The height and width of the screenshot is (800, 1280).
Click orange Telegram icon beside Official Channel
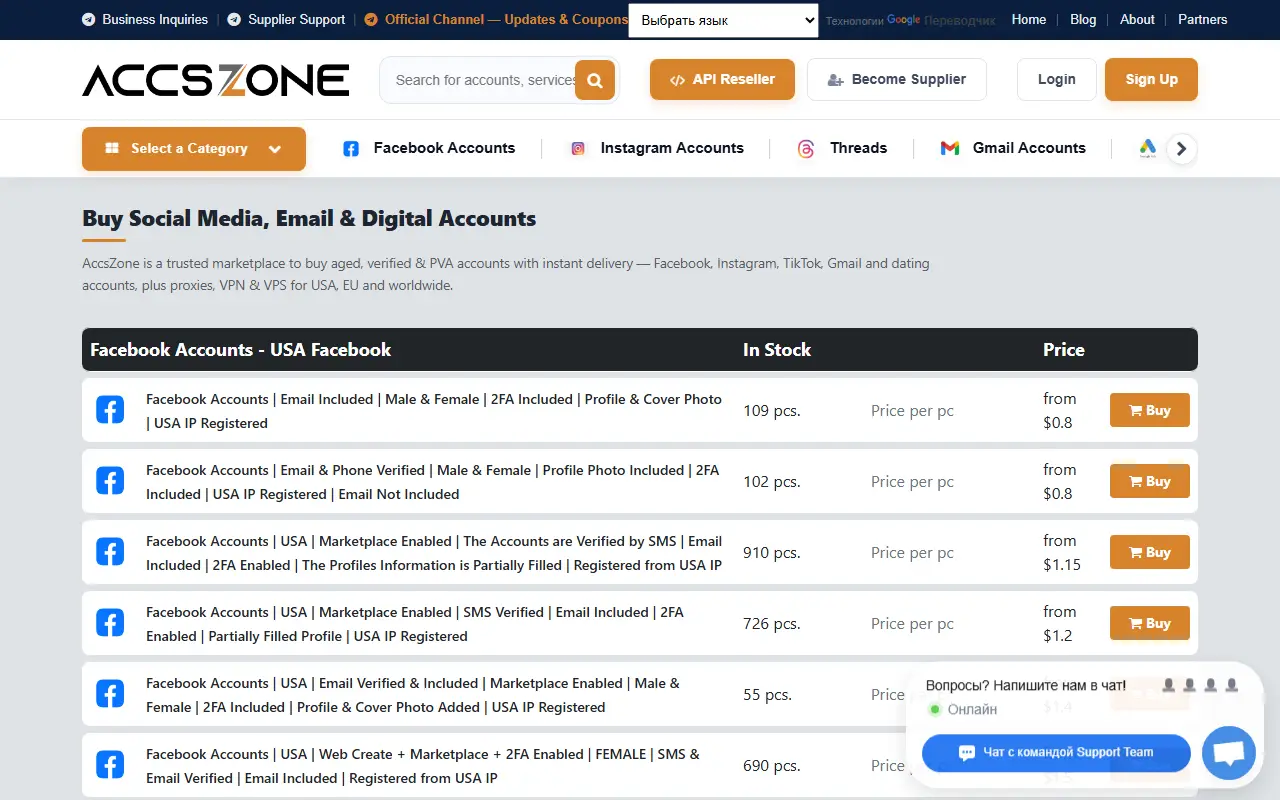pyautogui.click(x=371, y=19)
